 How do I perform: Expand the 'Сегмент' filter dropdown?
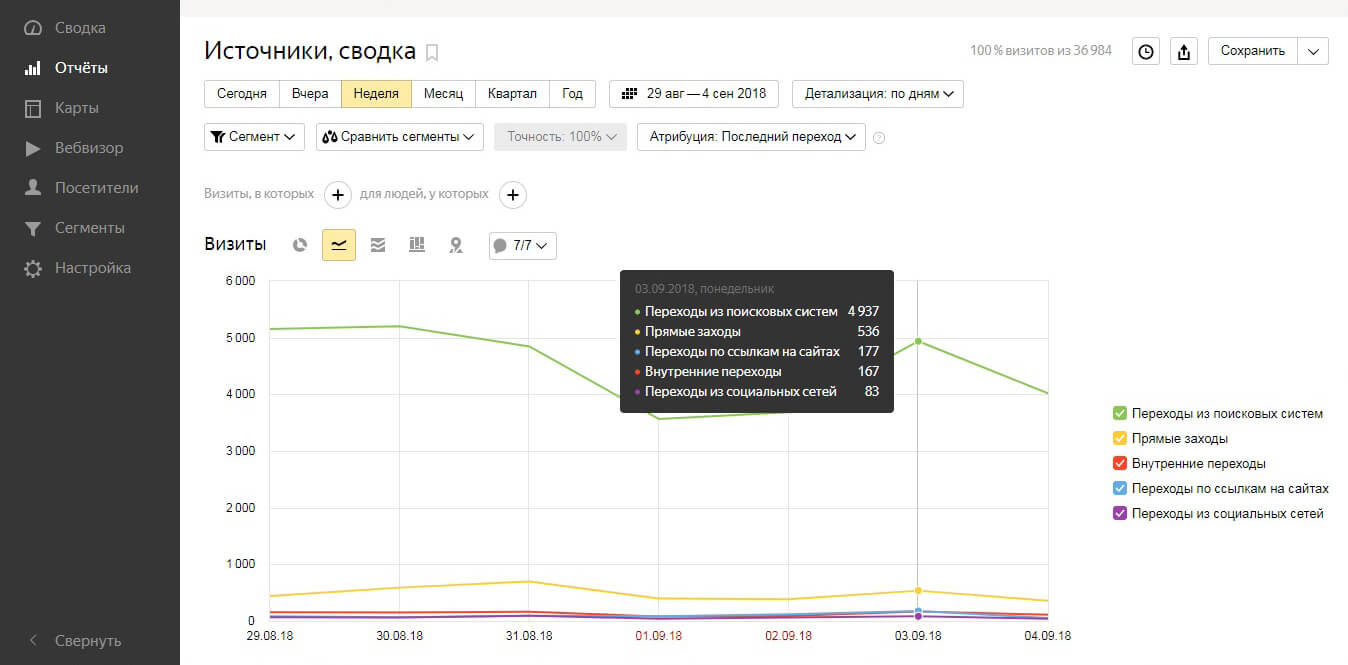click(x=254, y=137)
